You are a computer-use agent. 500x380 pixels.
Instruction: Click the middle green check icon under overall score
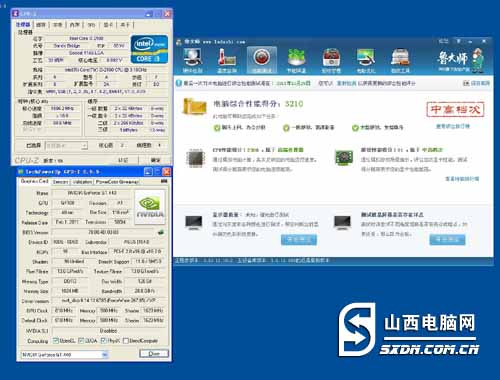pos(286,128)
